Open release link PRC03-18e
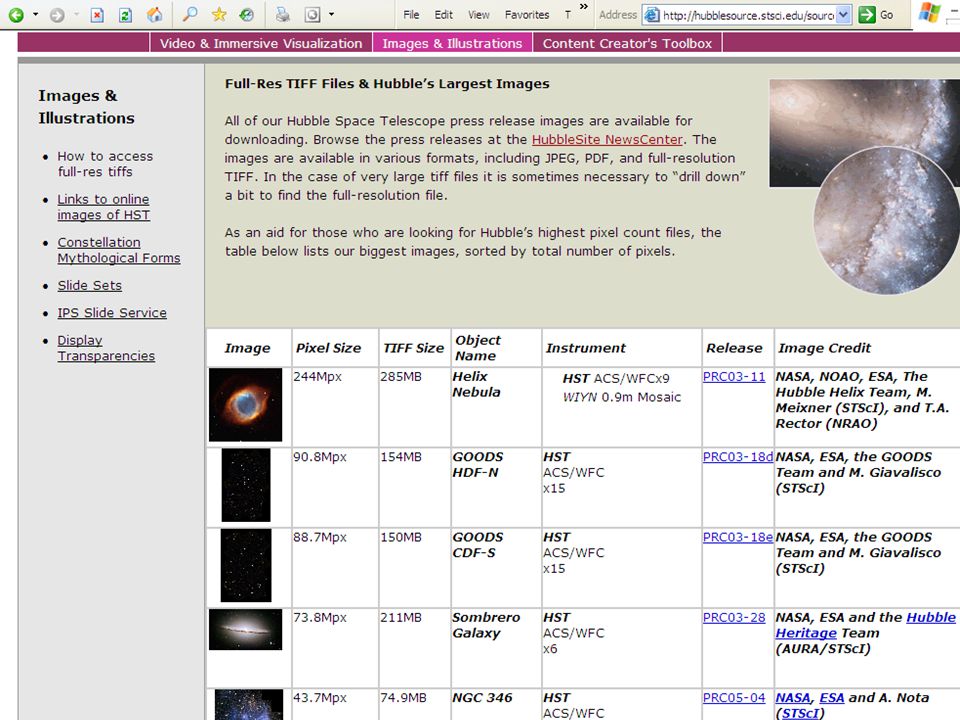Viewport: 960px width, 720px height. (738, 537)
